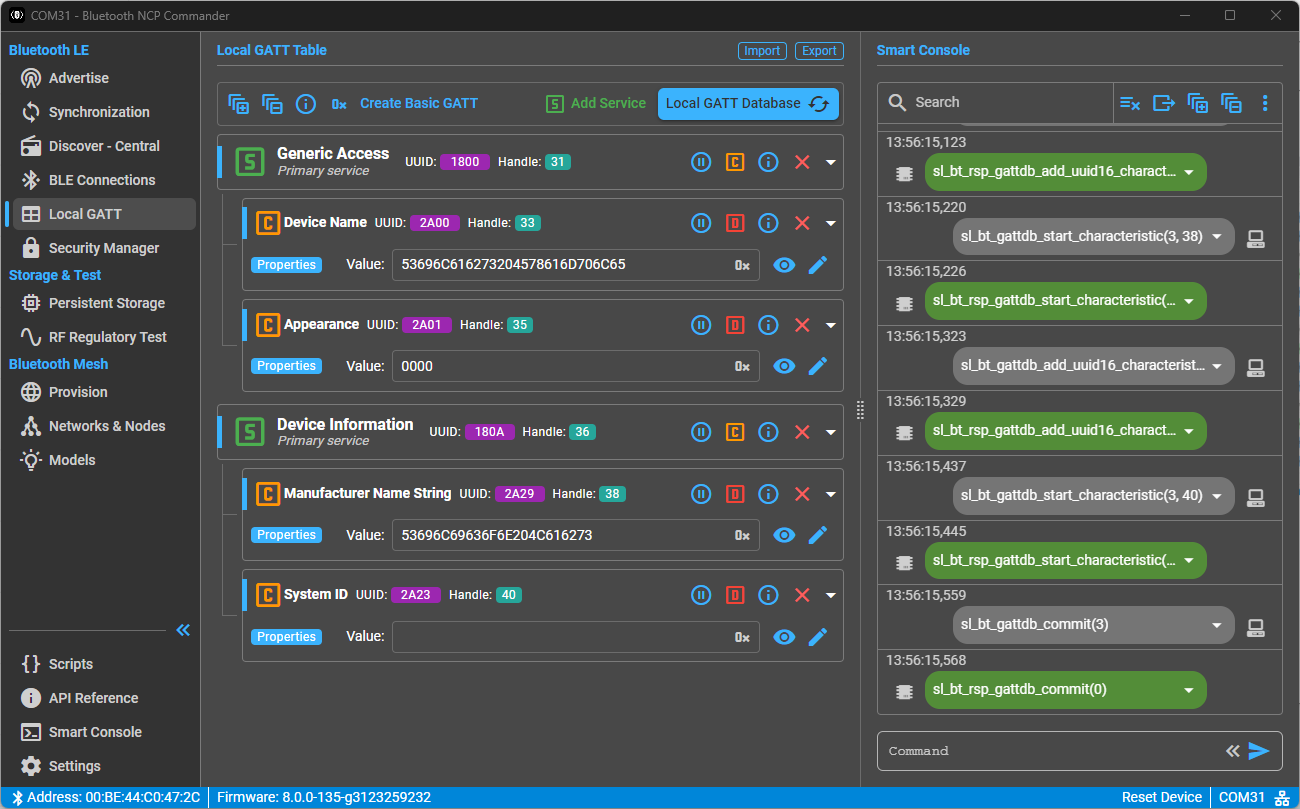Show info for Device Information service
This screenshot has width=1300, height=809.
click(768, 432)
